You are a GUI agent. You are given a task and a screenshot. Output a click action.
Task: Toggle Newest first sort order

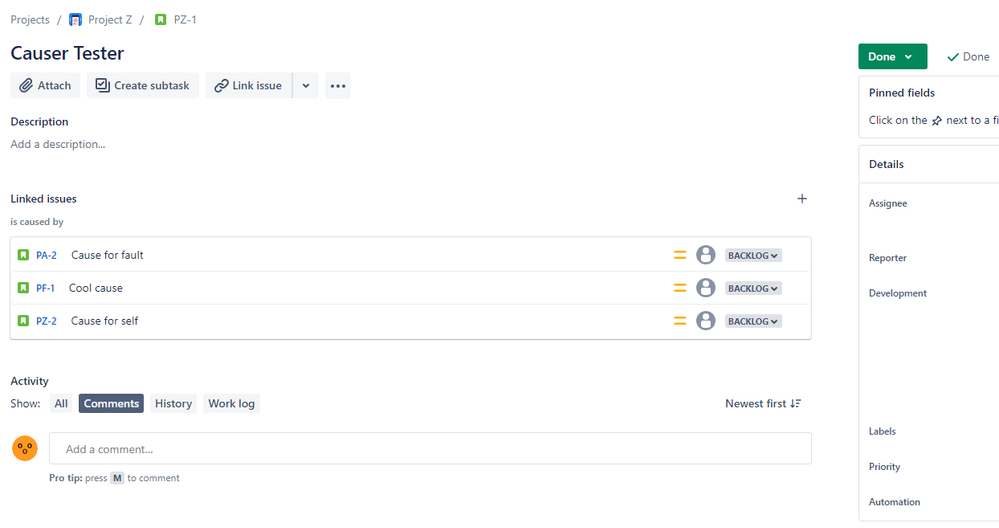[x=763, y=403]
